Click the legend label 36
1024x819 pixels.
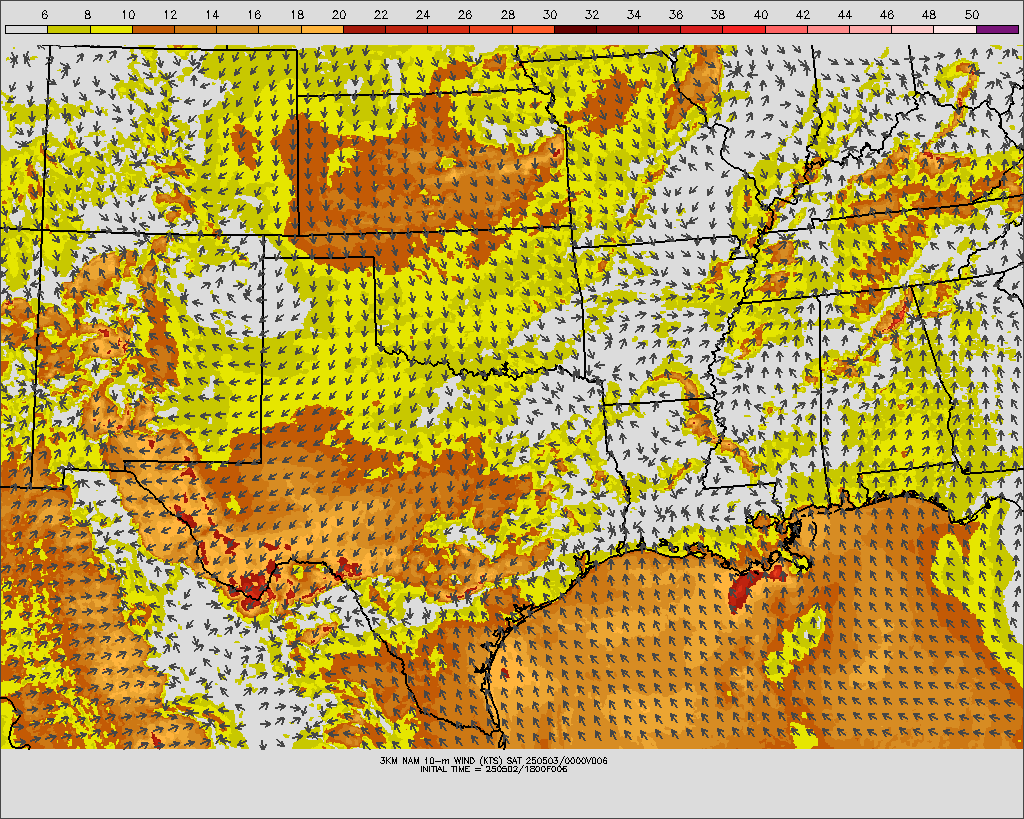(676, 14)
